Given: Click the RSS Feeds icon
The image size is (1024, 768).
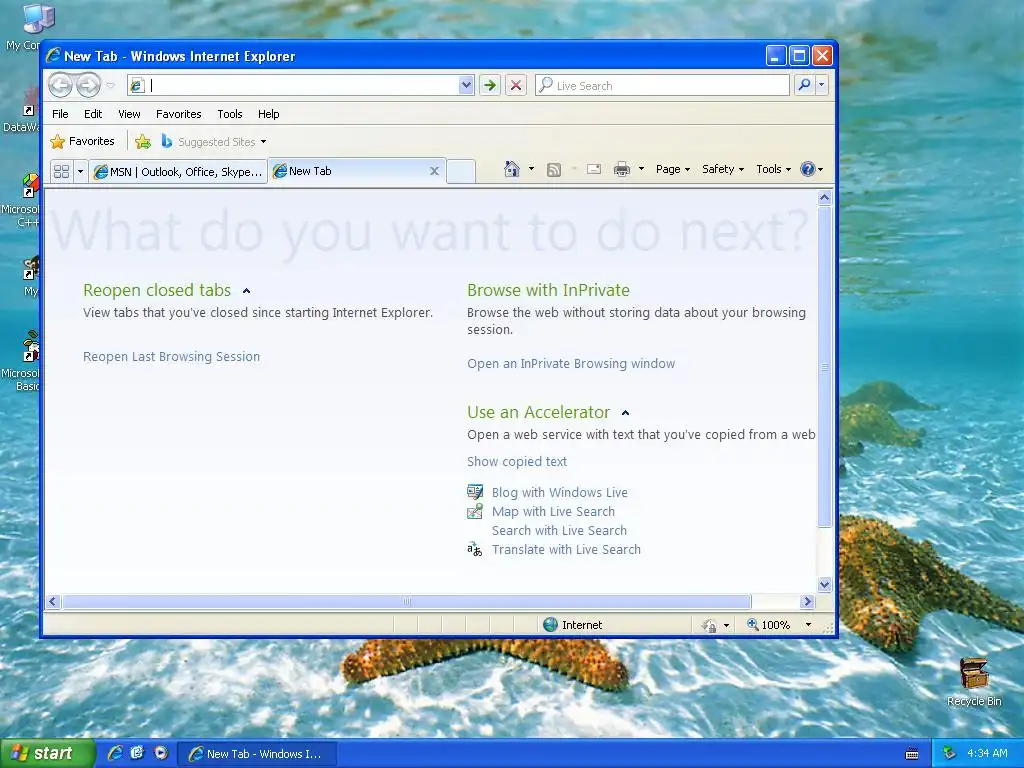Looking at the screenshot, I should coord(554,170).
